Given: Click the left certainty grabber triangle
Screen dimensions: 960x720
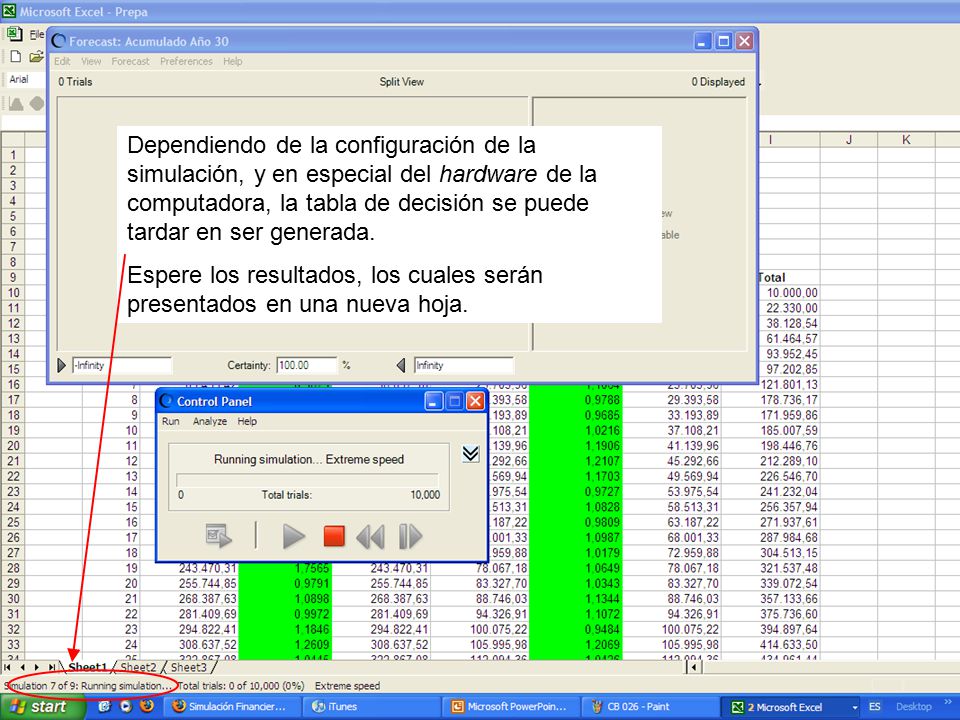Looking at the screenshot, I should (61, 366).
